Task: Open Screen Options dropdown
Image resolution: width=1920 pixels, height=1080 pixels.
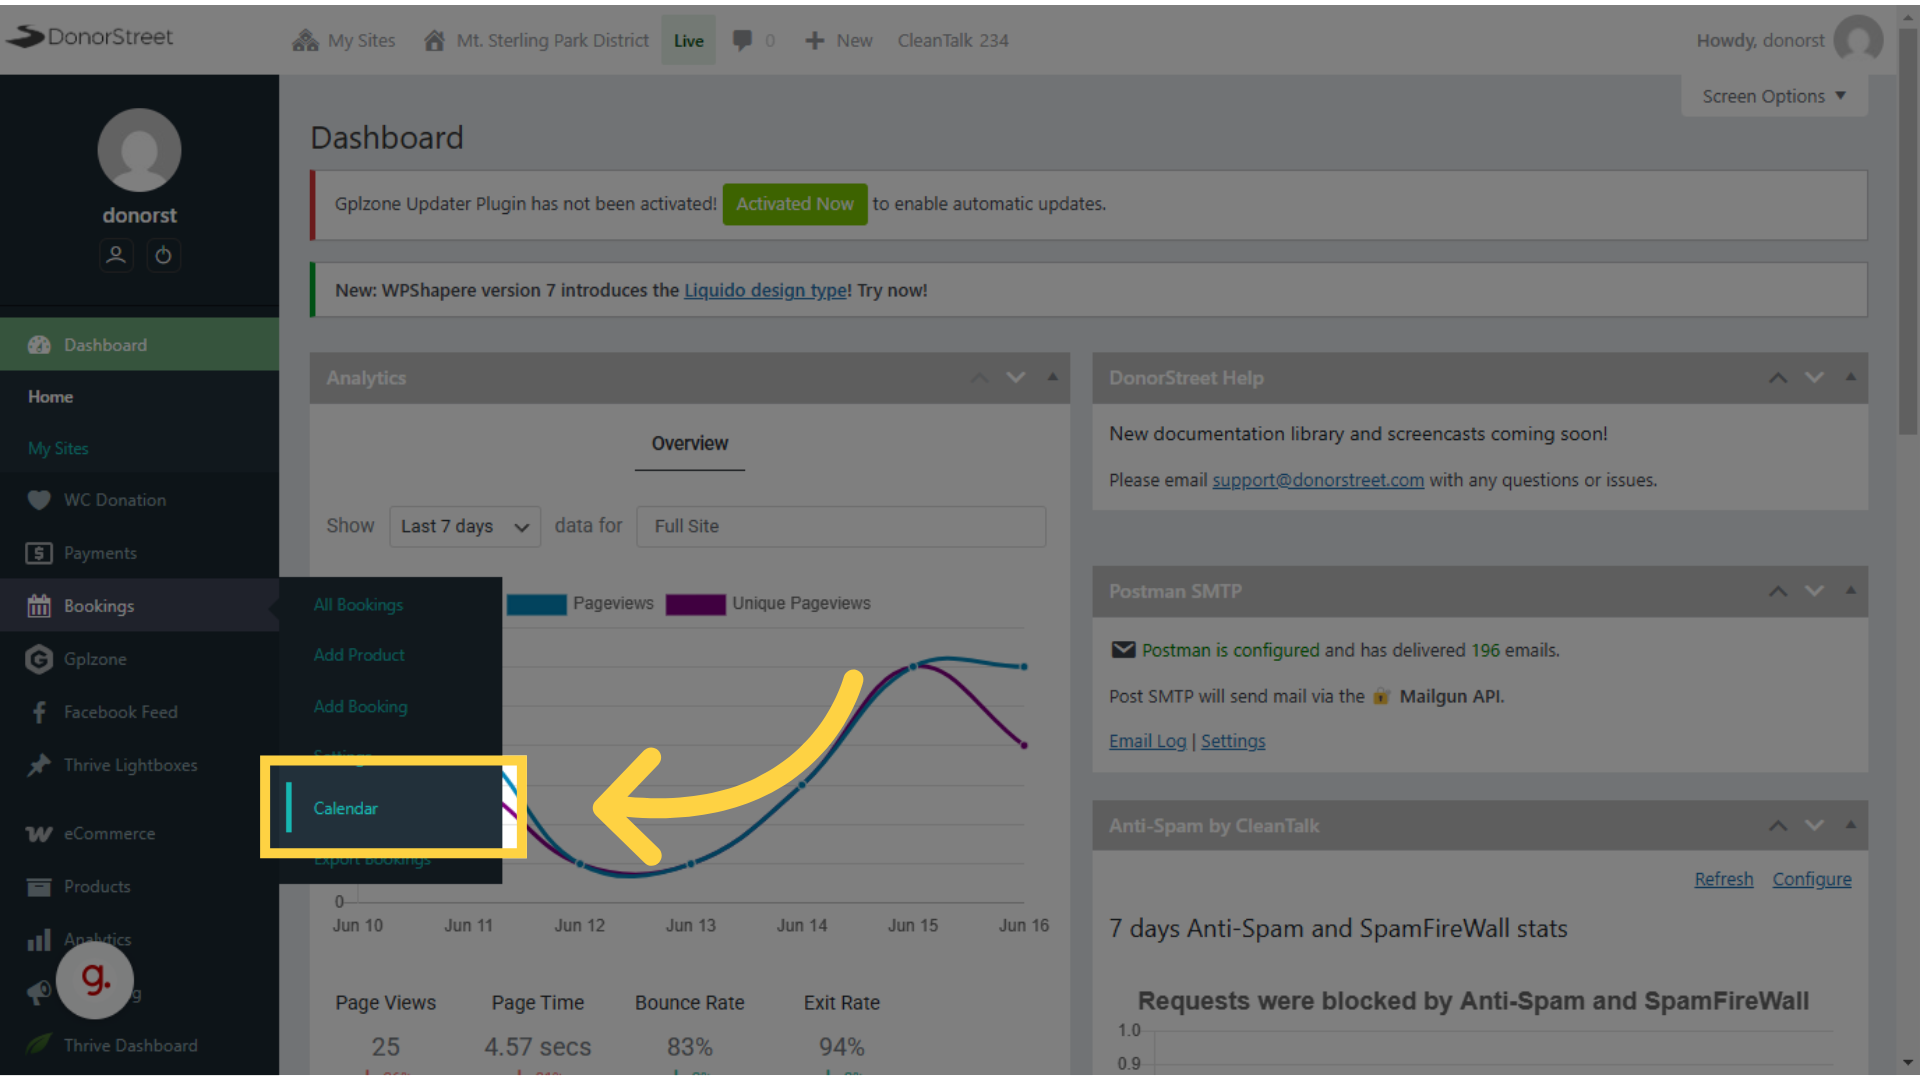Action: click(1774, 96)
